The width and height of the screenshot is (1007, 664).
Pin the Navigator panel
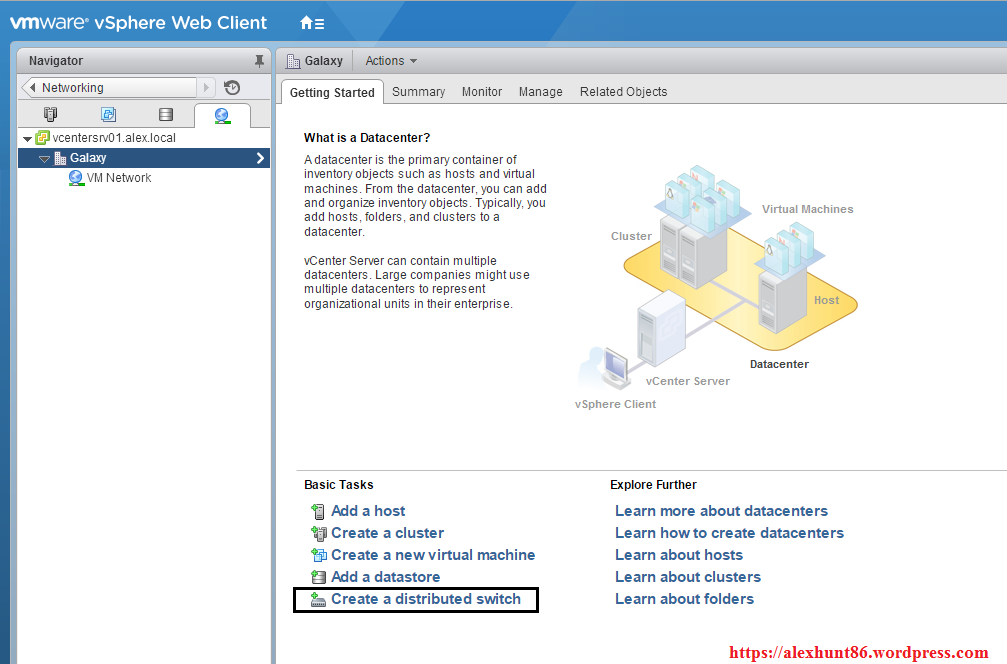tap(260, 61)
